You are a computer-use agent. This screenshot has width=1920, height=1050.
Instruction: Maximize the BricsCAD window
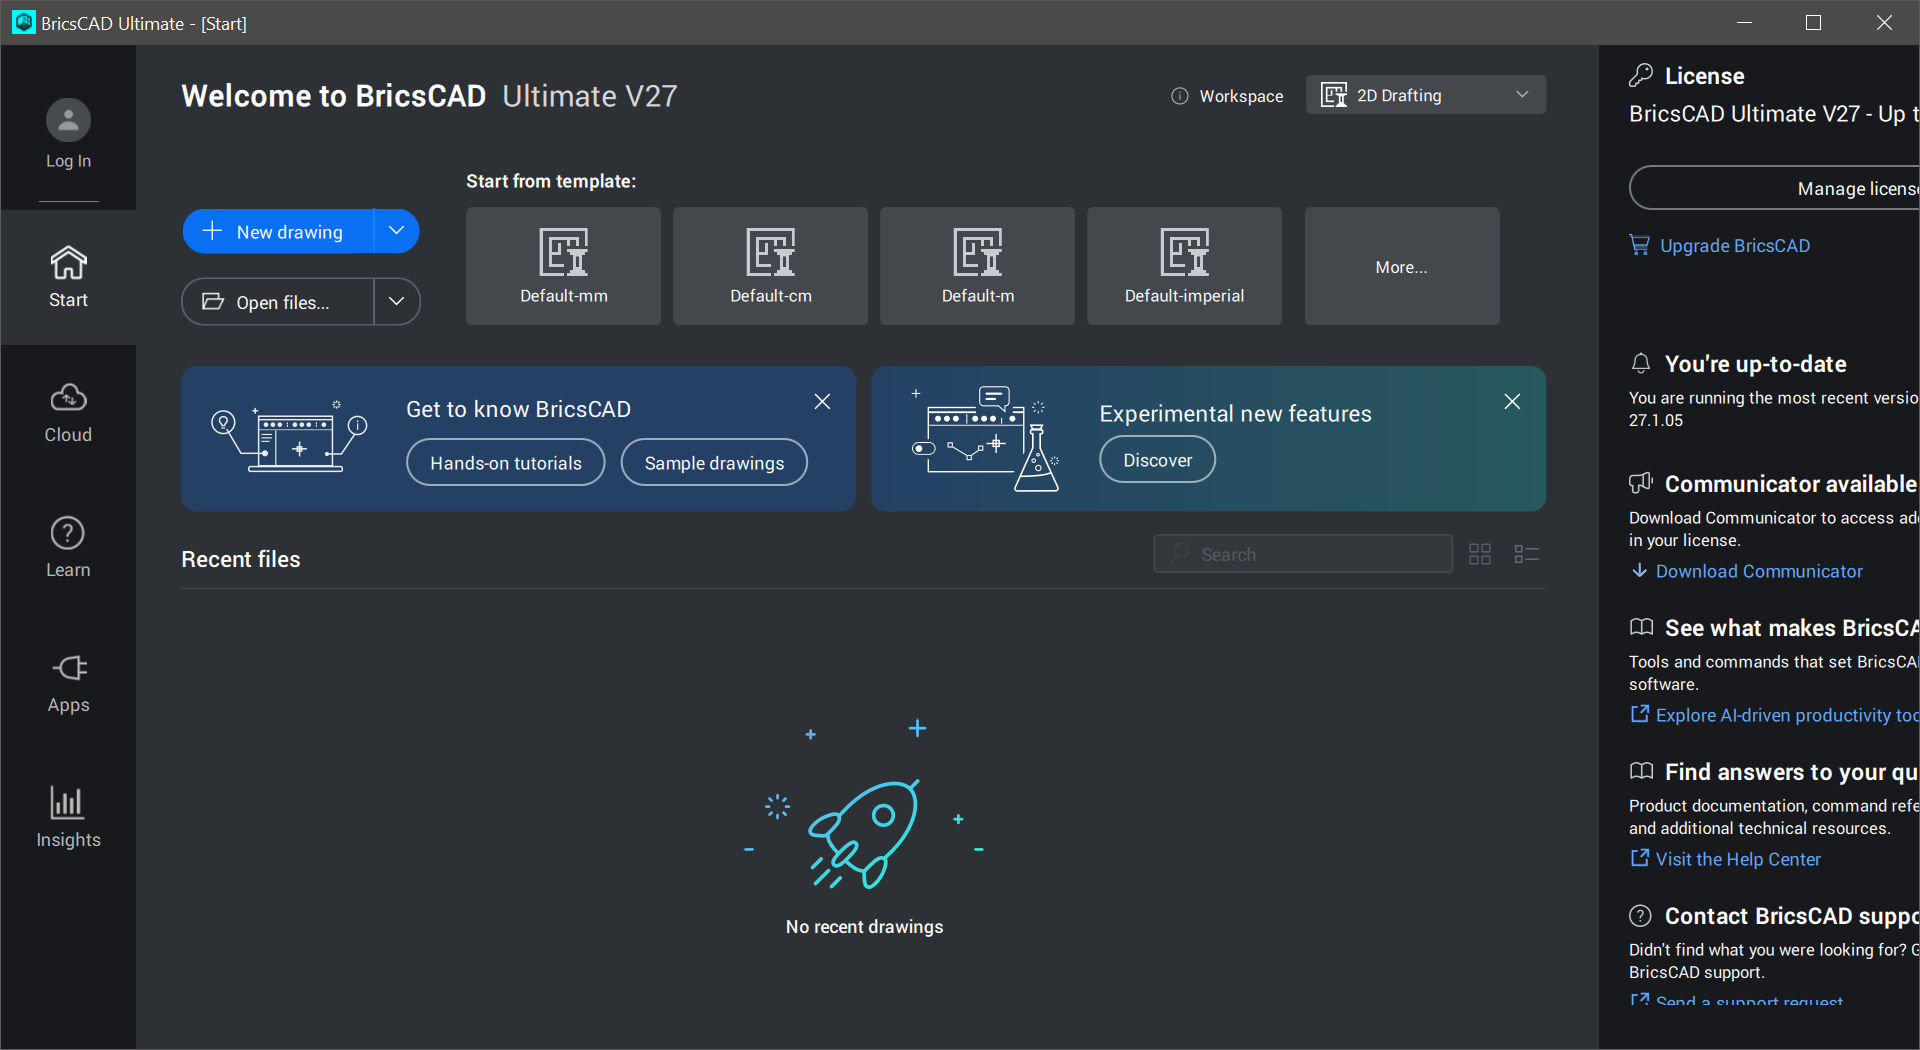coord(1813,22)
